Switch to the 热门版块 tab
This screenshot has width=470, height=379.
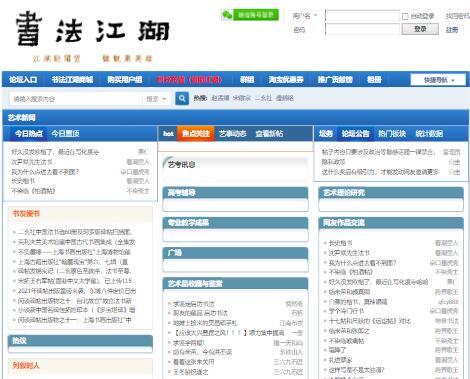[x=392, y=134]
